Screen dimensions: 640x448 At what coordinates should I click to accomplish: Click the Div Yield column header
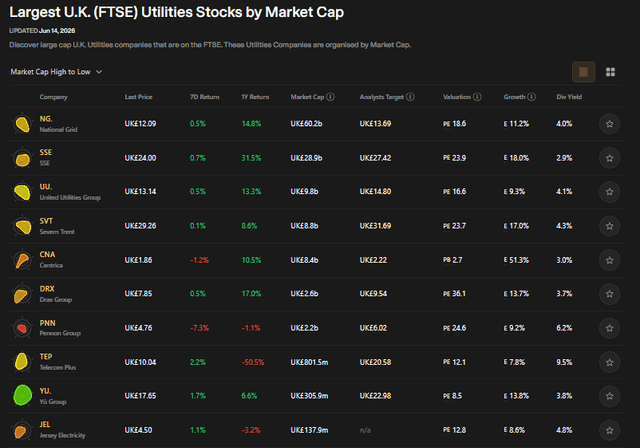569,97
